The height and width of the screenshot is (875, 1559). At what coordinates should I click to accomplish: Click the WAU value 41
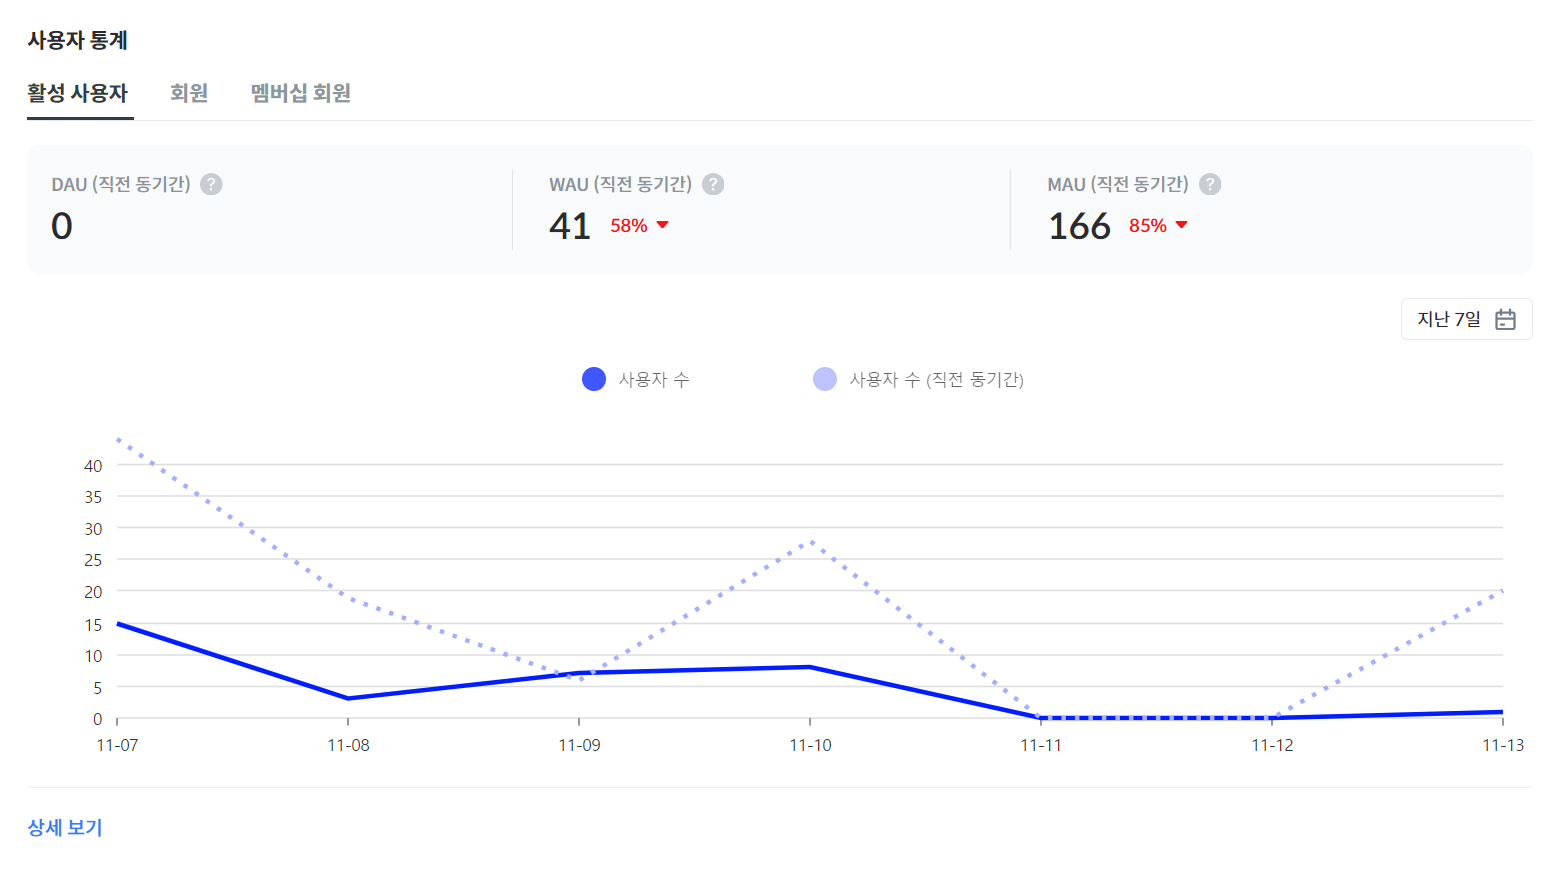point(570,226)
